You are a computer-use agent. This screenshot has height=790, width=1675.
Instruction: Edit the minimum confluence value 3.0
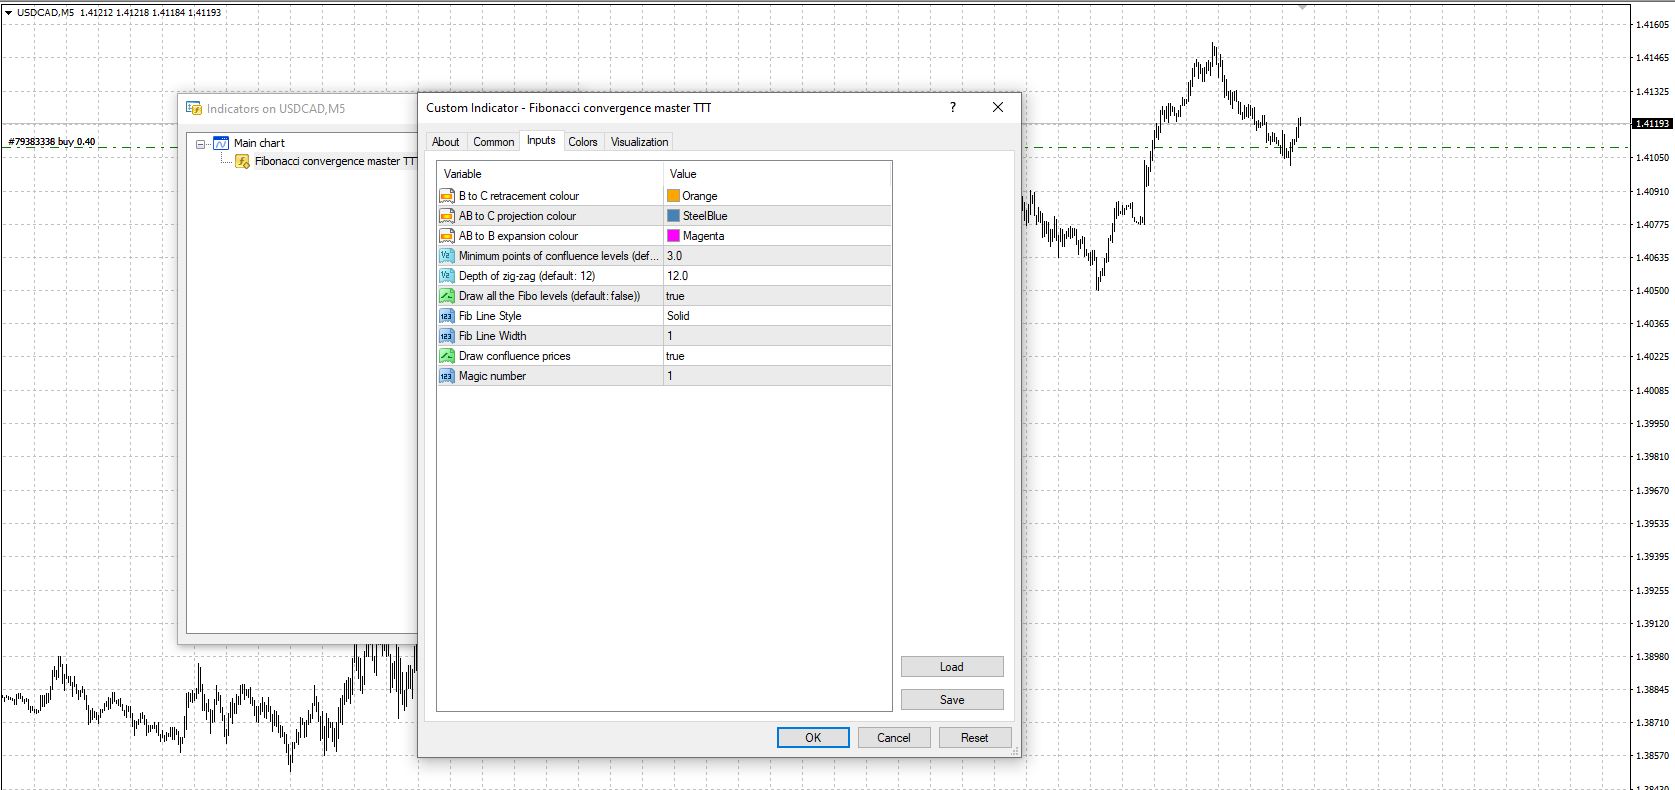(776, 256)
